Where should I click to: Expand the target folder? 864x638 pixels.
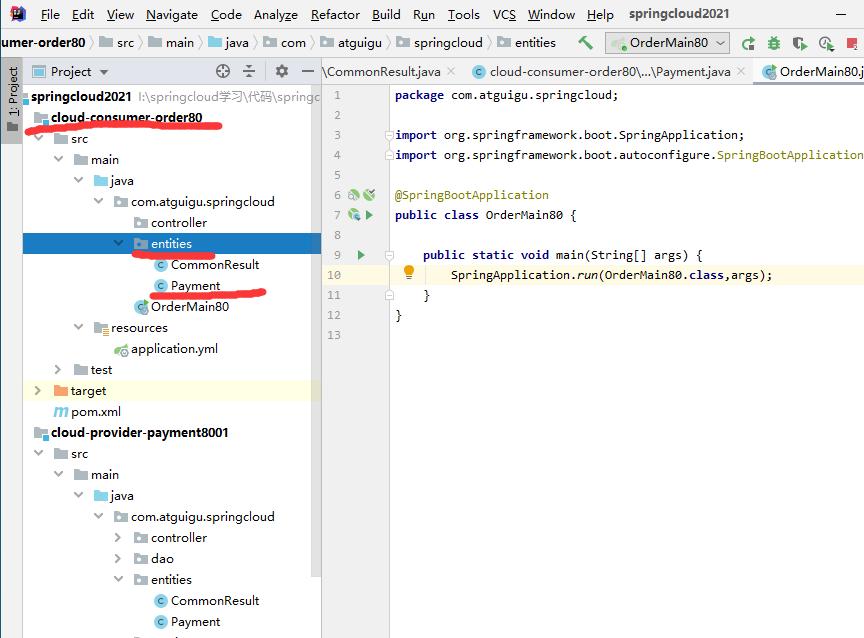pos(37,390)
